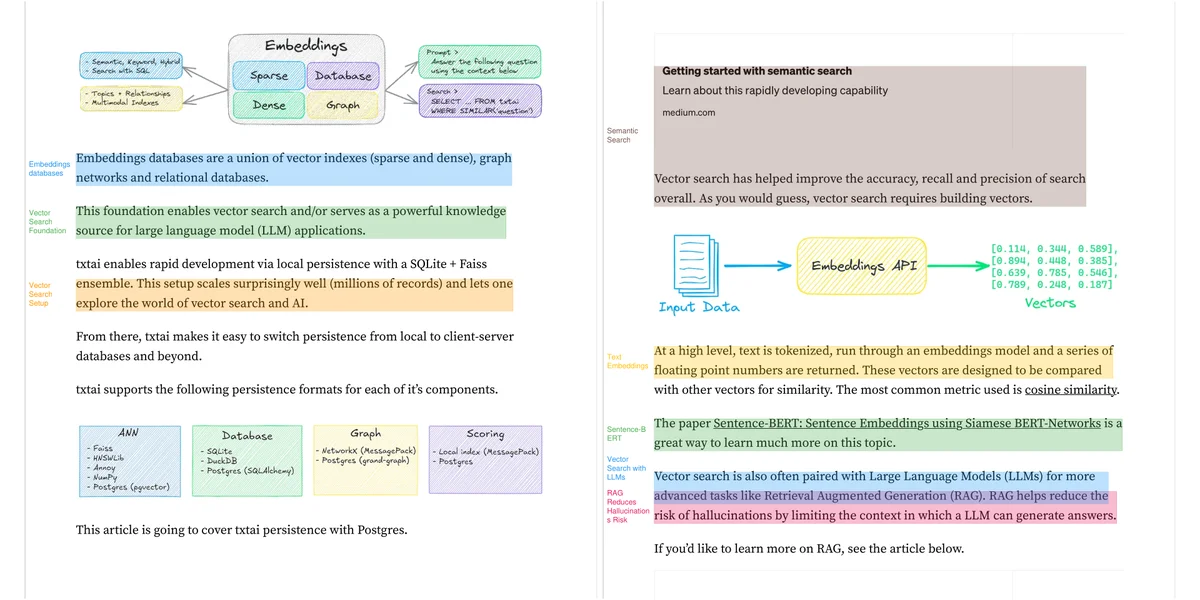Select the Embeddings databases margin note

click(x=49, y=168)
